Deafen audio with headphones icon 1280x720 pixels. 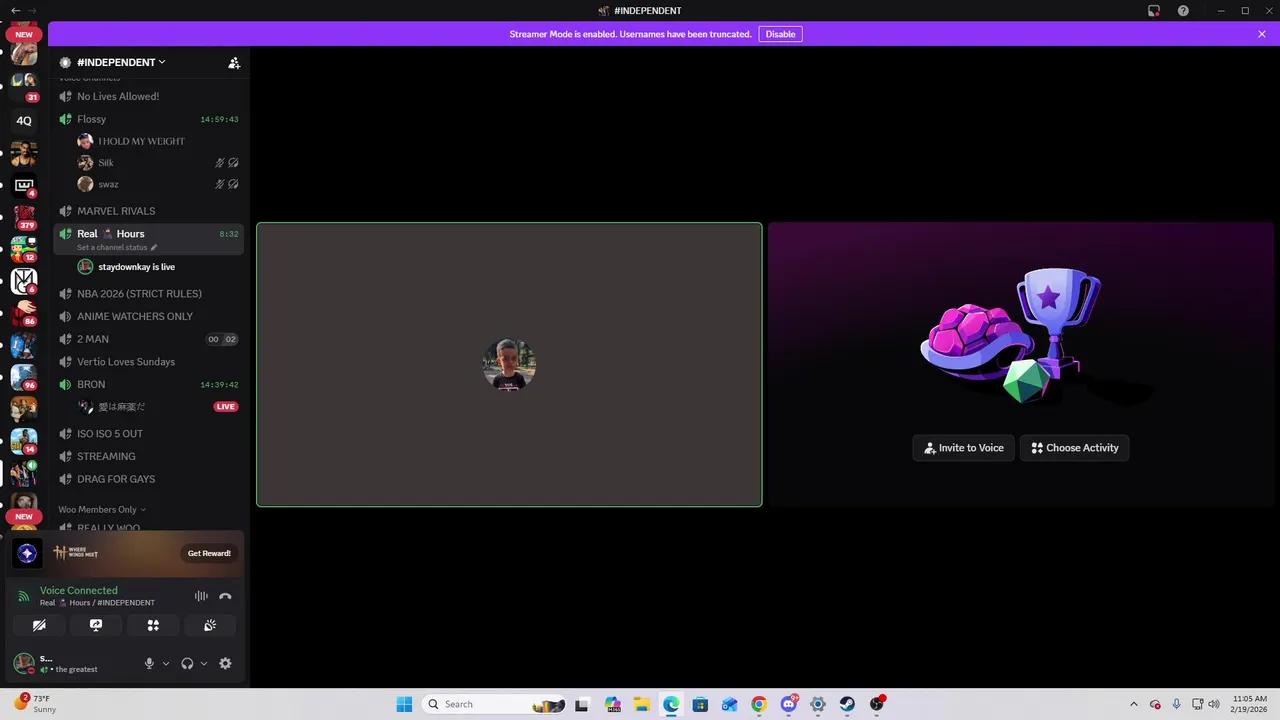(x=187, y=663)
